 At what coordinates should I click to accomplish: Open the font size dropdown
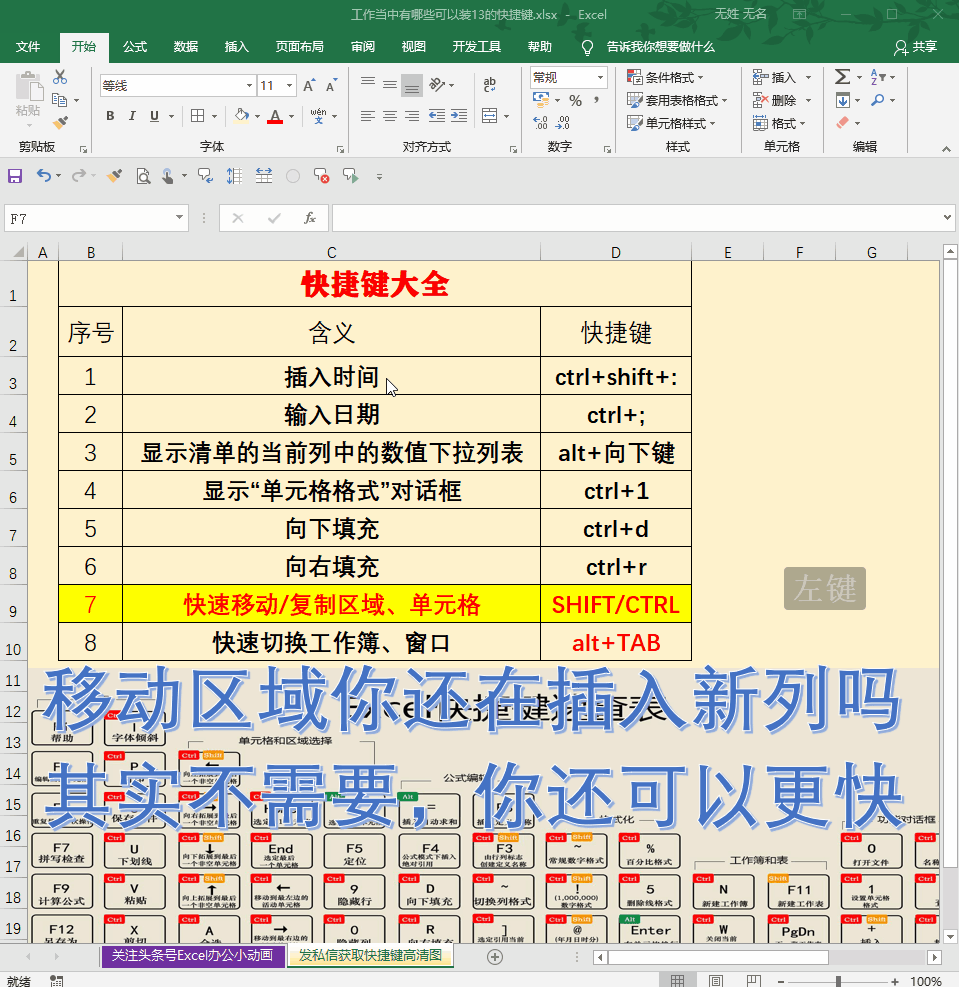tap(289, 86)
